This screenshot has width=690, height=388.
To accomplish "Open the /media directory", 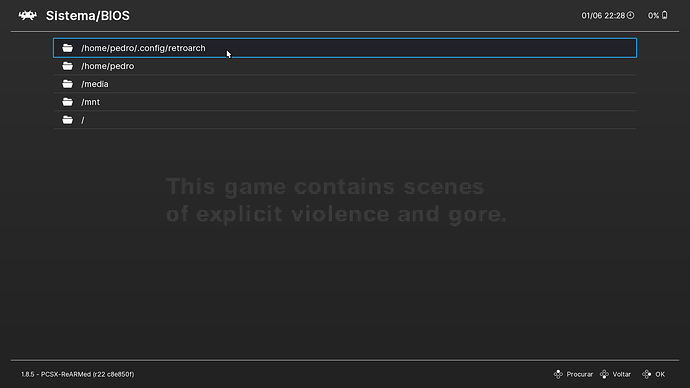I will tap(345, 84).
